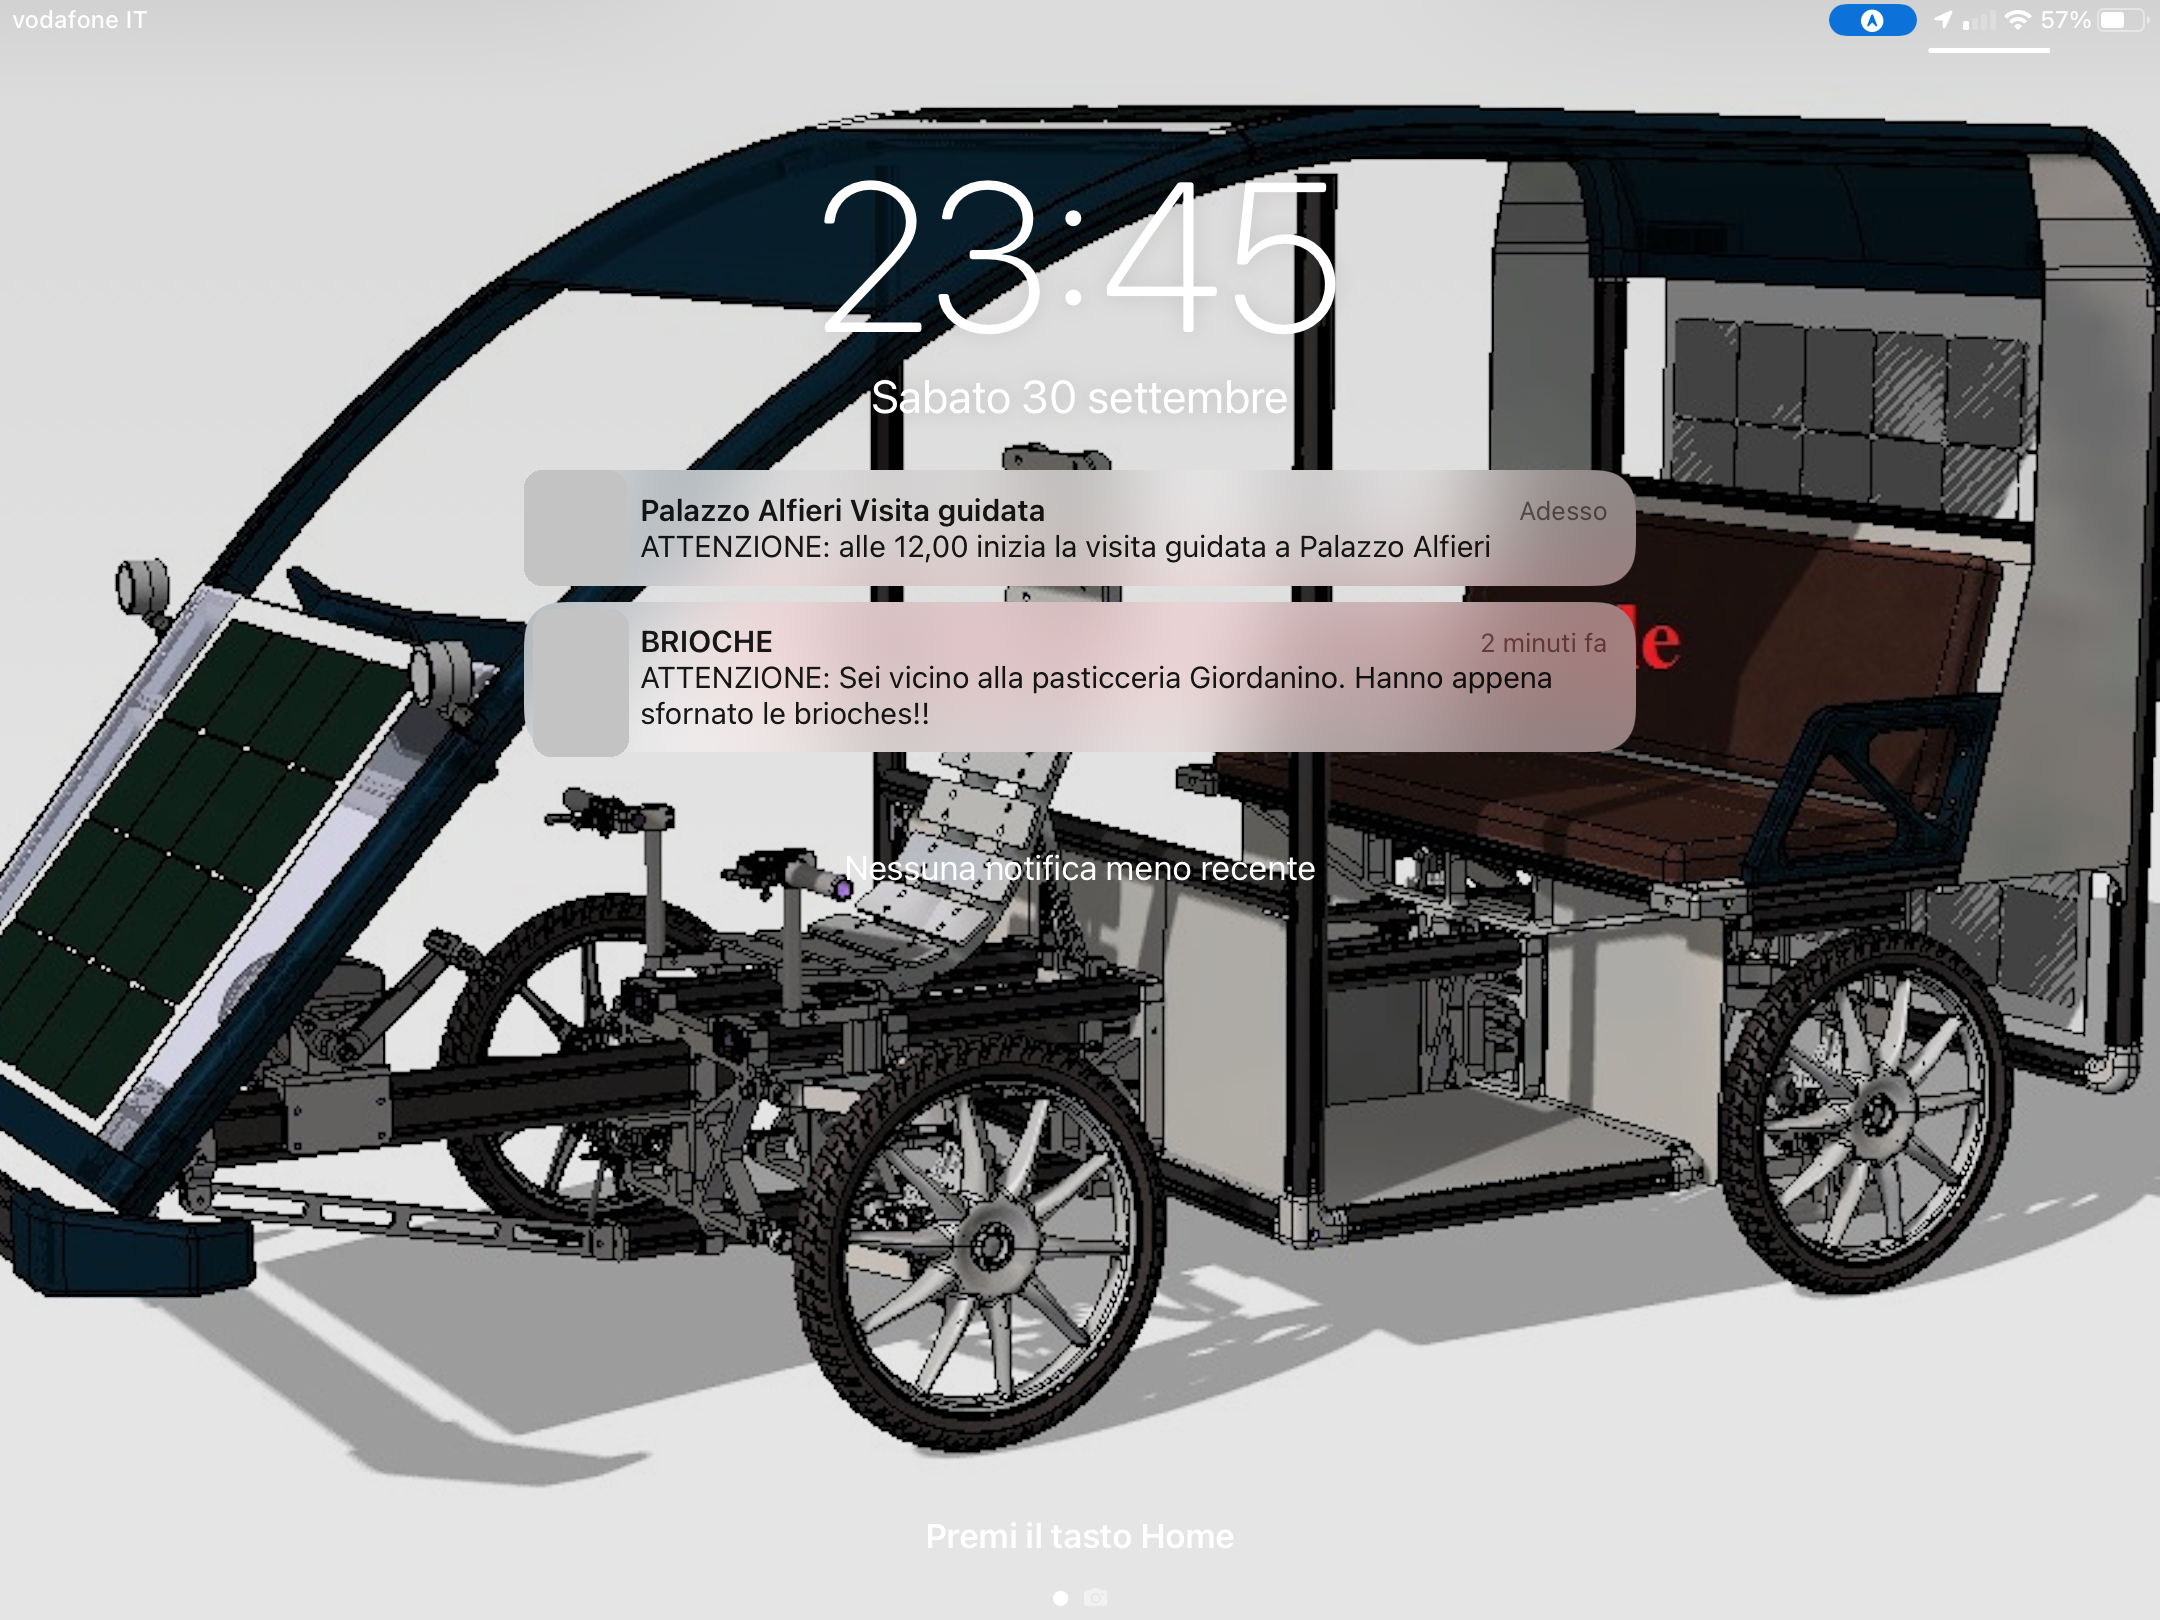Open the Palazzo Alfieri Visita guidata notification

tap(1080, 528)
